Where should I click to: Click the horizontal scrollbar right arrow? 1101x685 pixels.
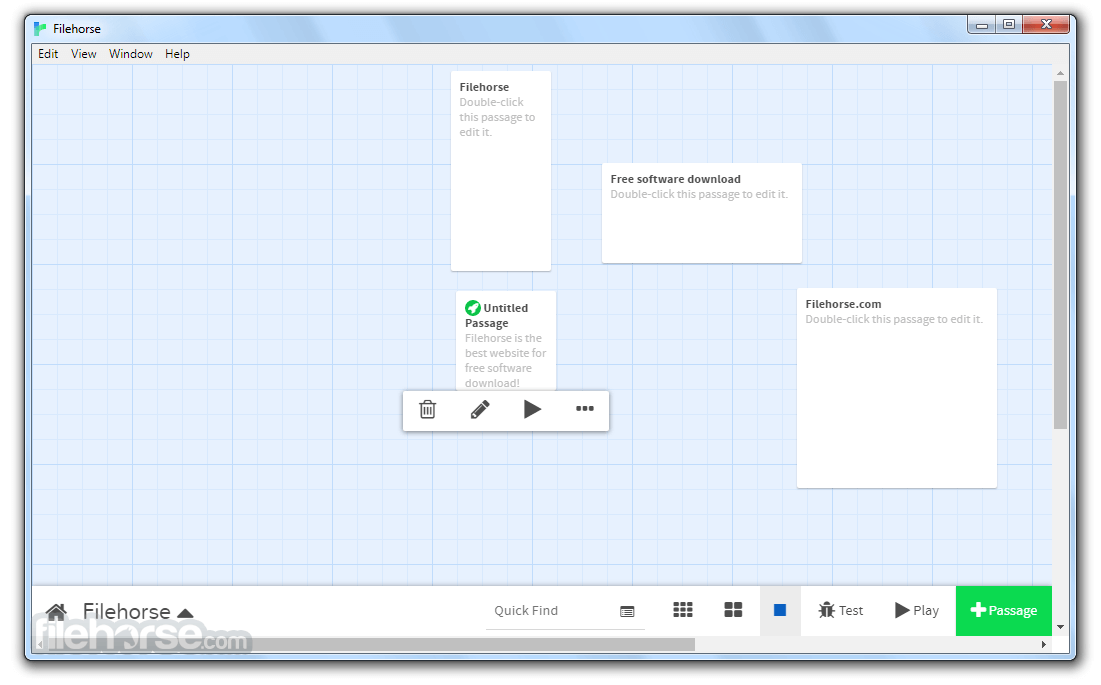[x=1043, y=644]
